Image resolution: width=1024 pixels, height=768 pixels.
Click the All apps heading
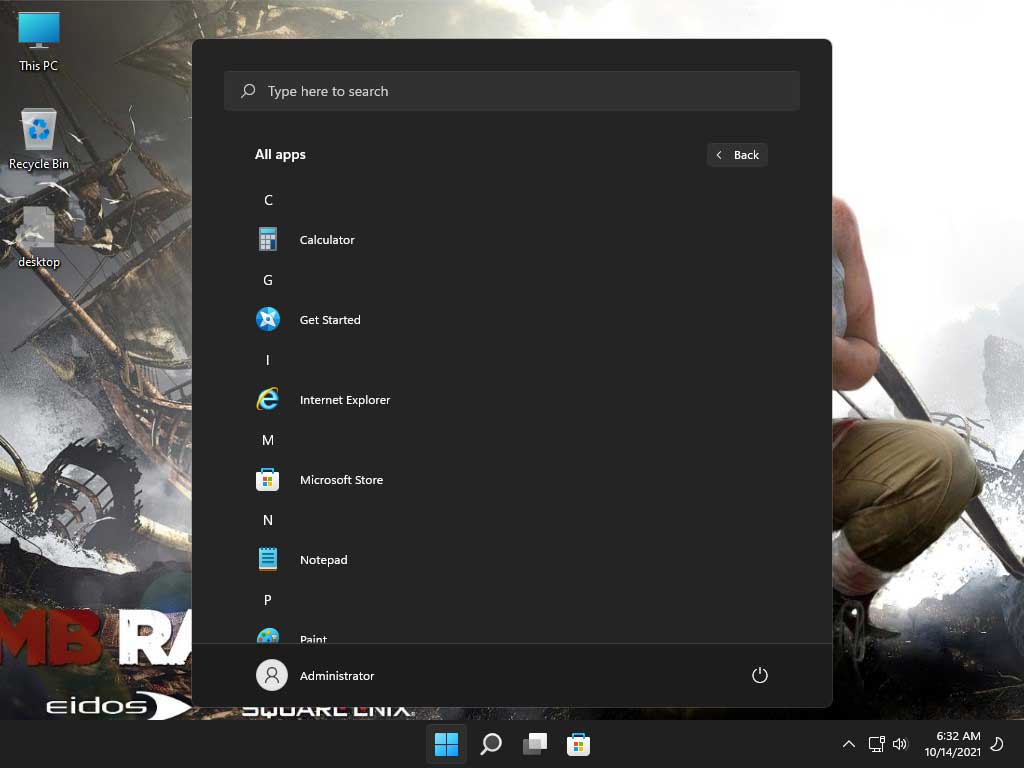pyautogui.click(x=280, y=154)
